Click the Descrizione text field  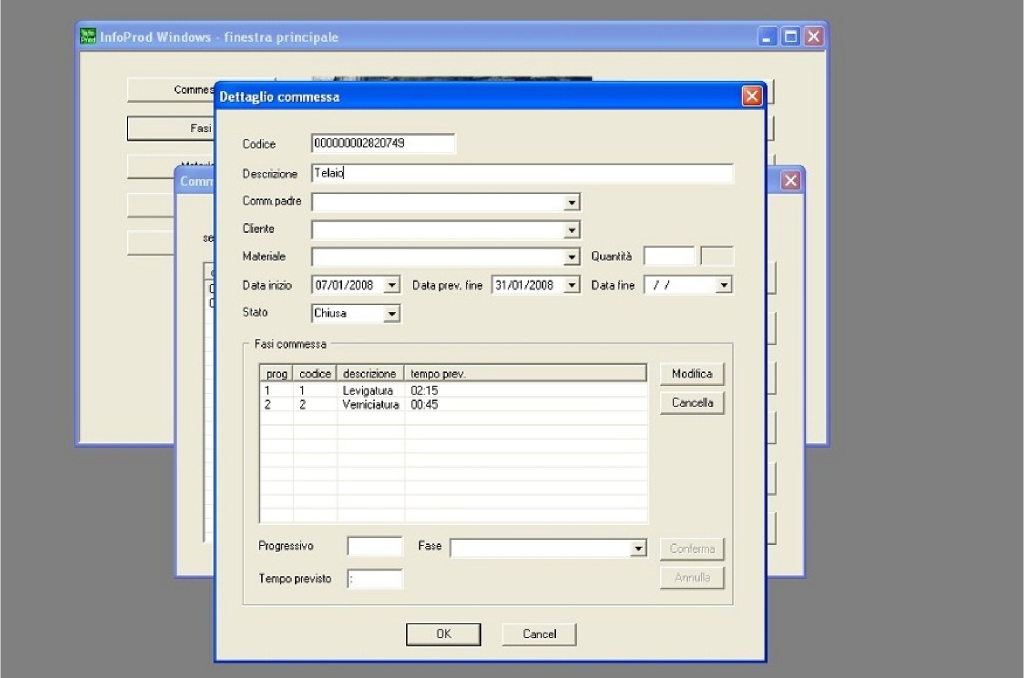coord(522,174)
